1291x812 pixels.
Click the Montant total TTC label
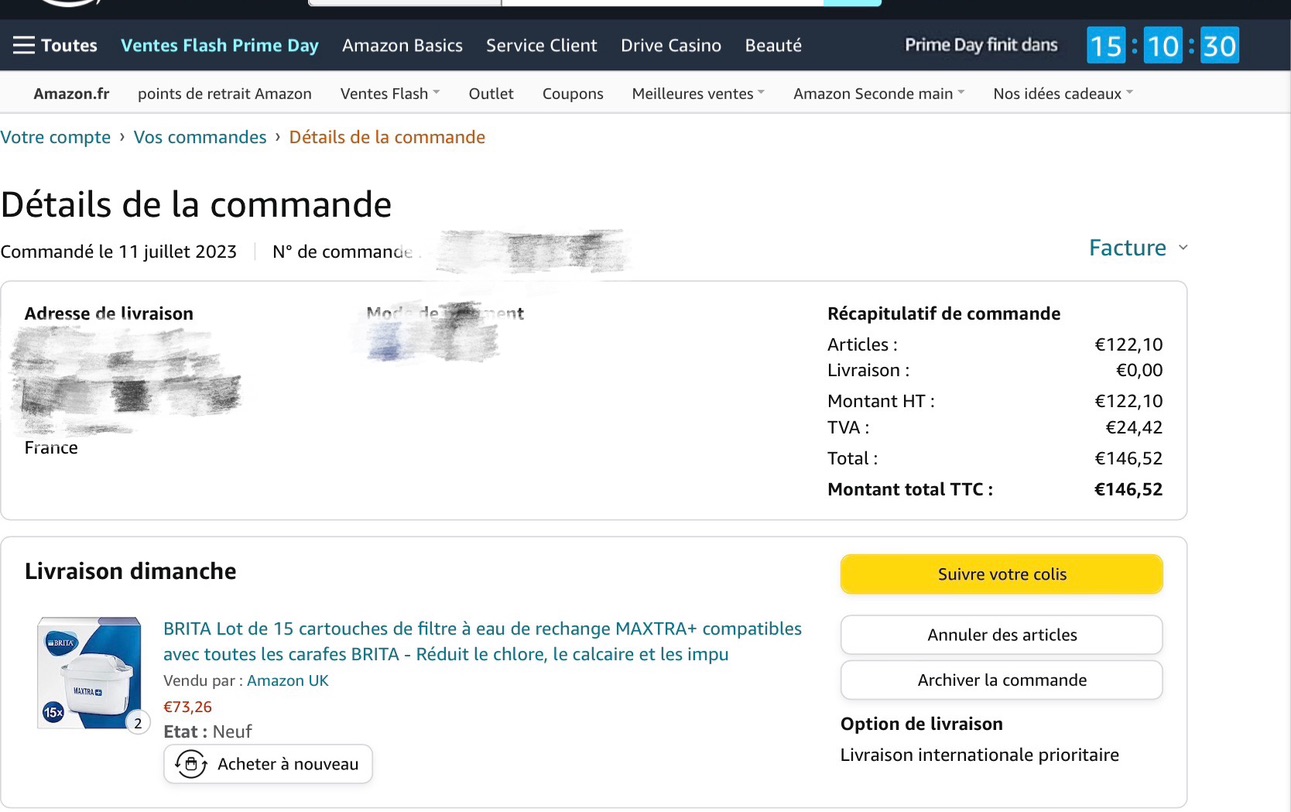coord(910,489)
